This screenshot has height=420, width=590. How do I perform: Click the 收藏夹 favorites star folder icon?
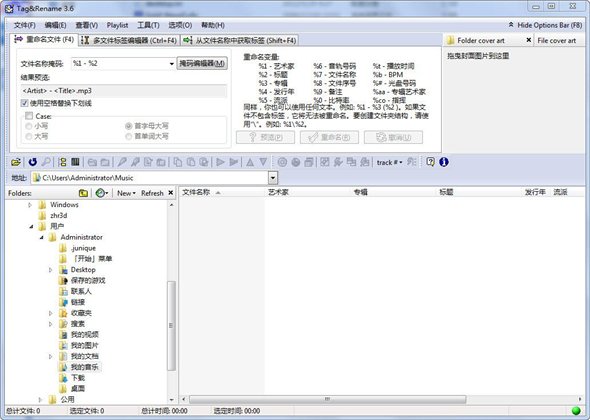[x=63, y=313]
